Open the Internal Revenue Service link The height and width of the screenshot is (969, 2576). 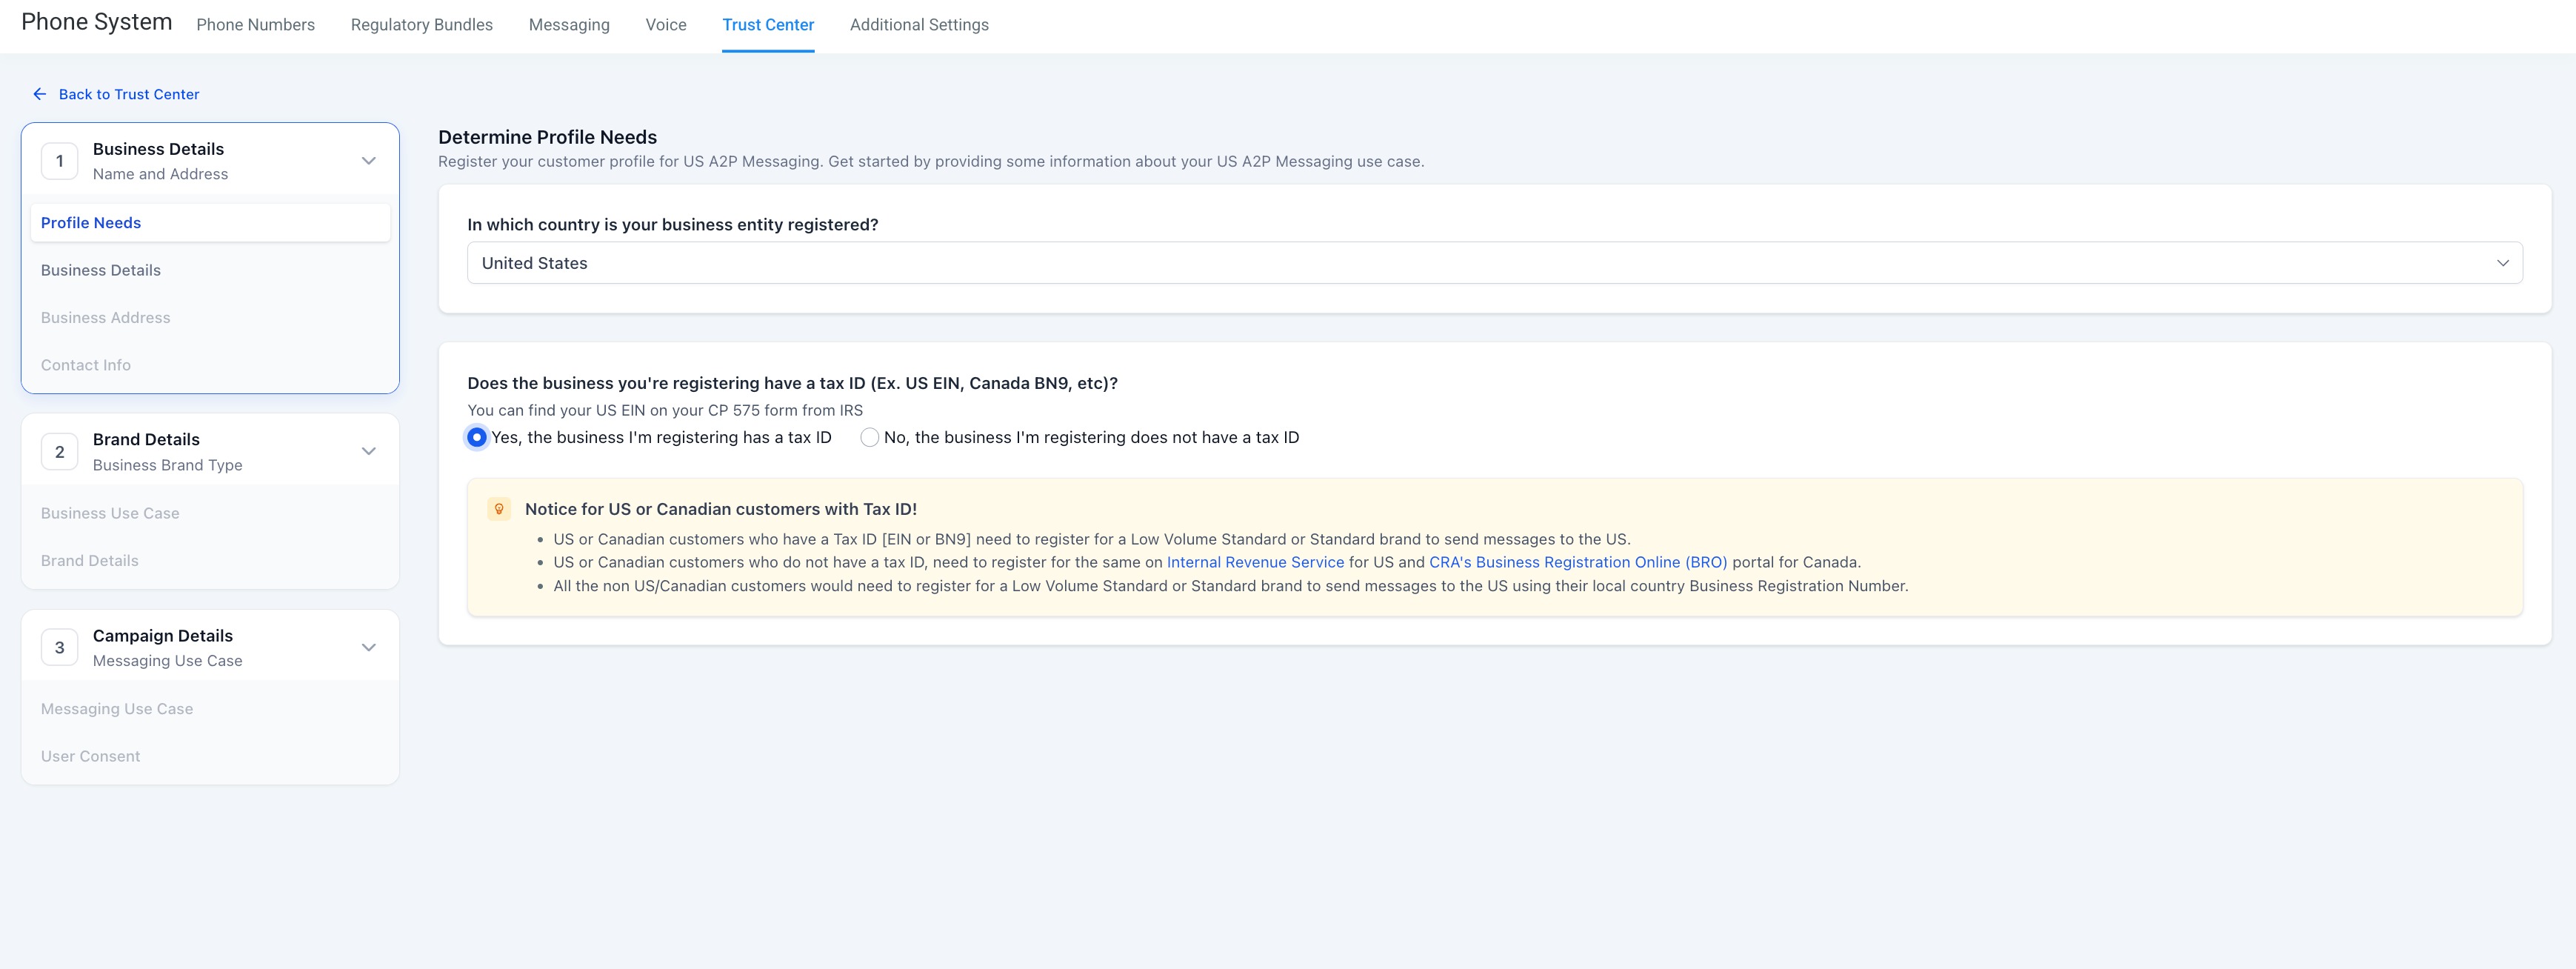click(x=1255, y=562)
